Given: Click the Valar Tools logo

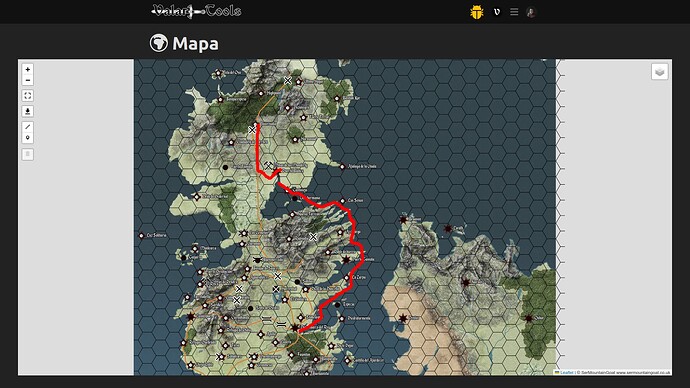Looking at the screenshot, I should (x=196, y=11).
